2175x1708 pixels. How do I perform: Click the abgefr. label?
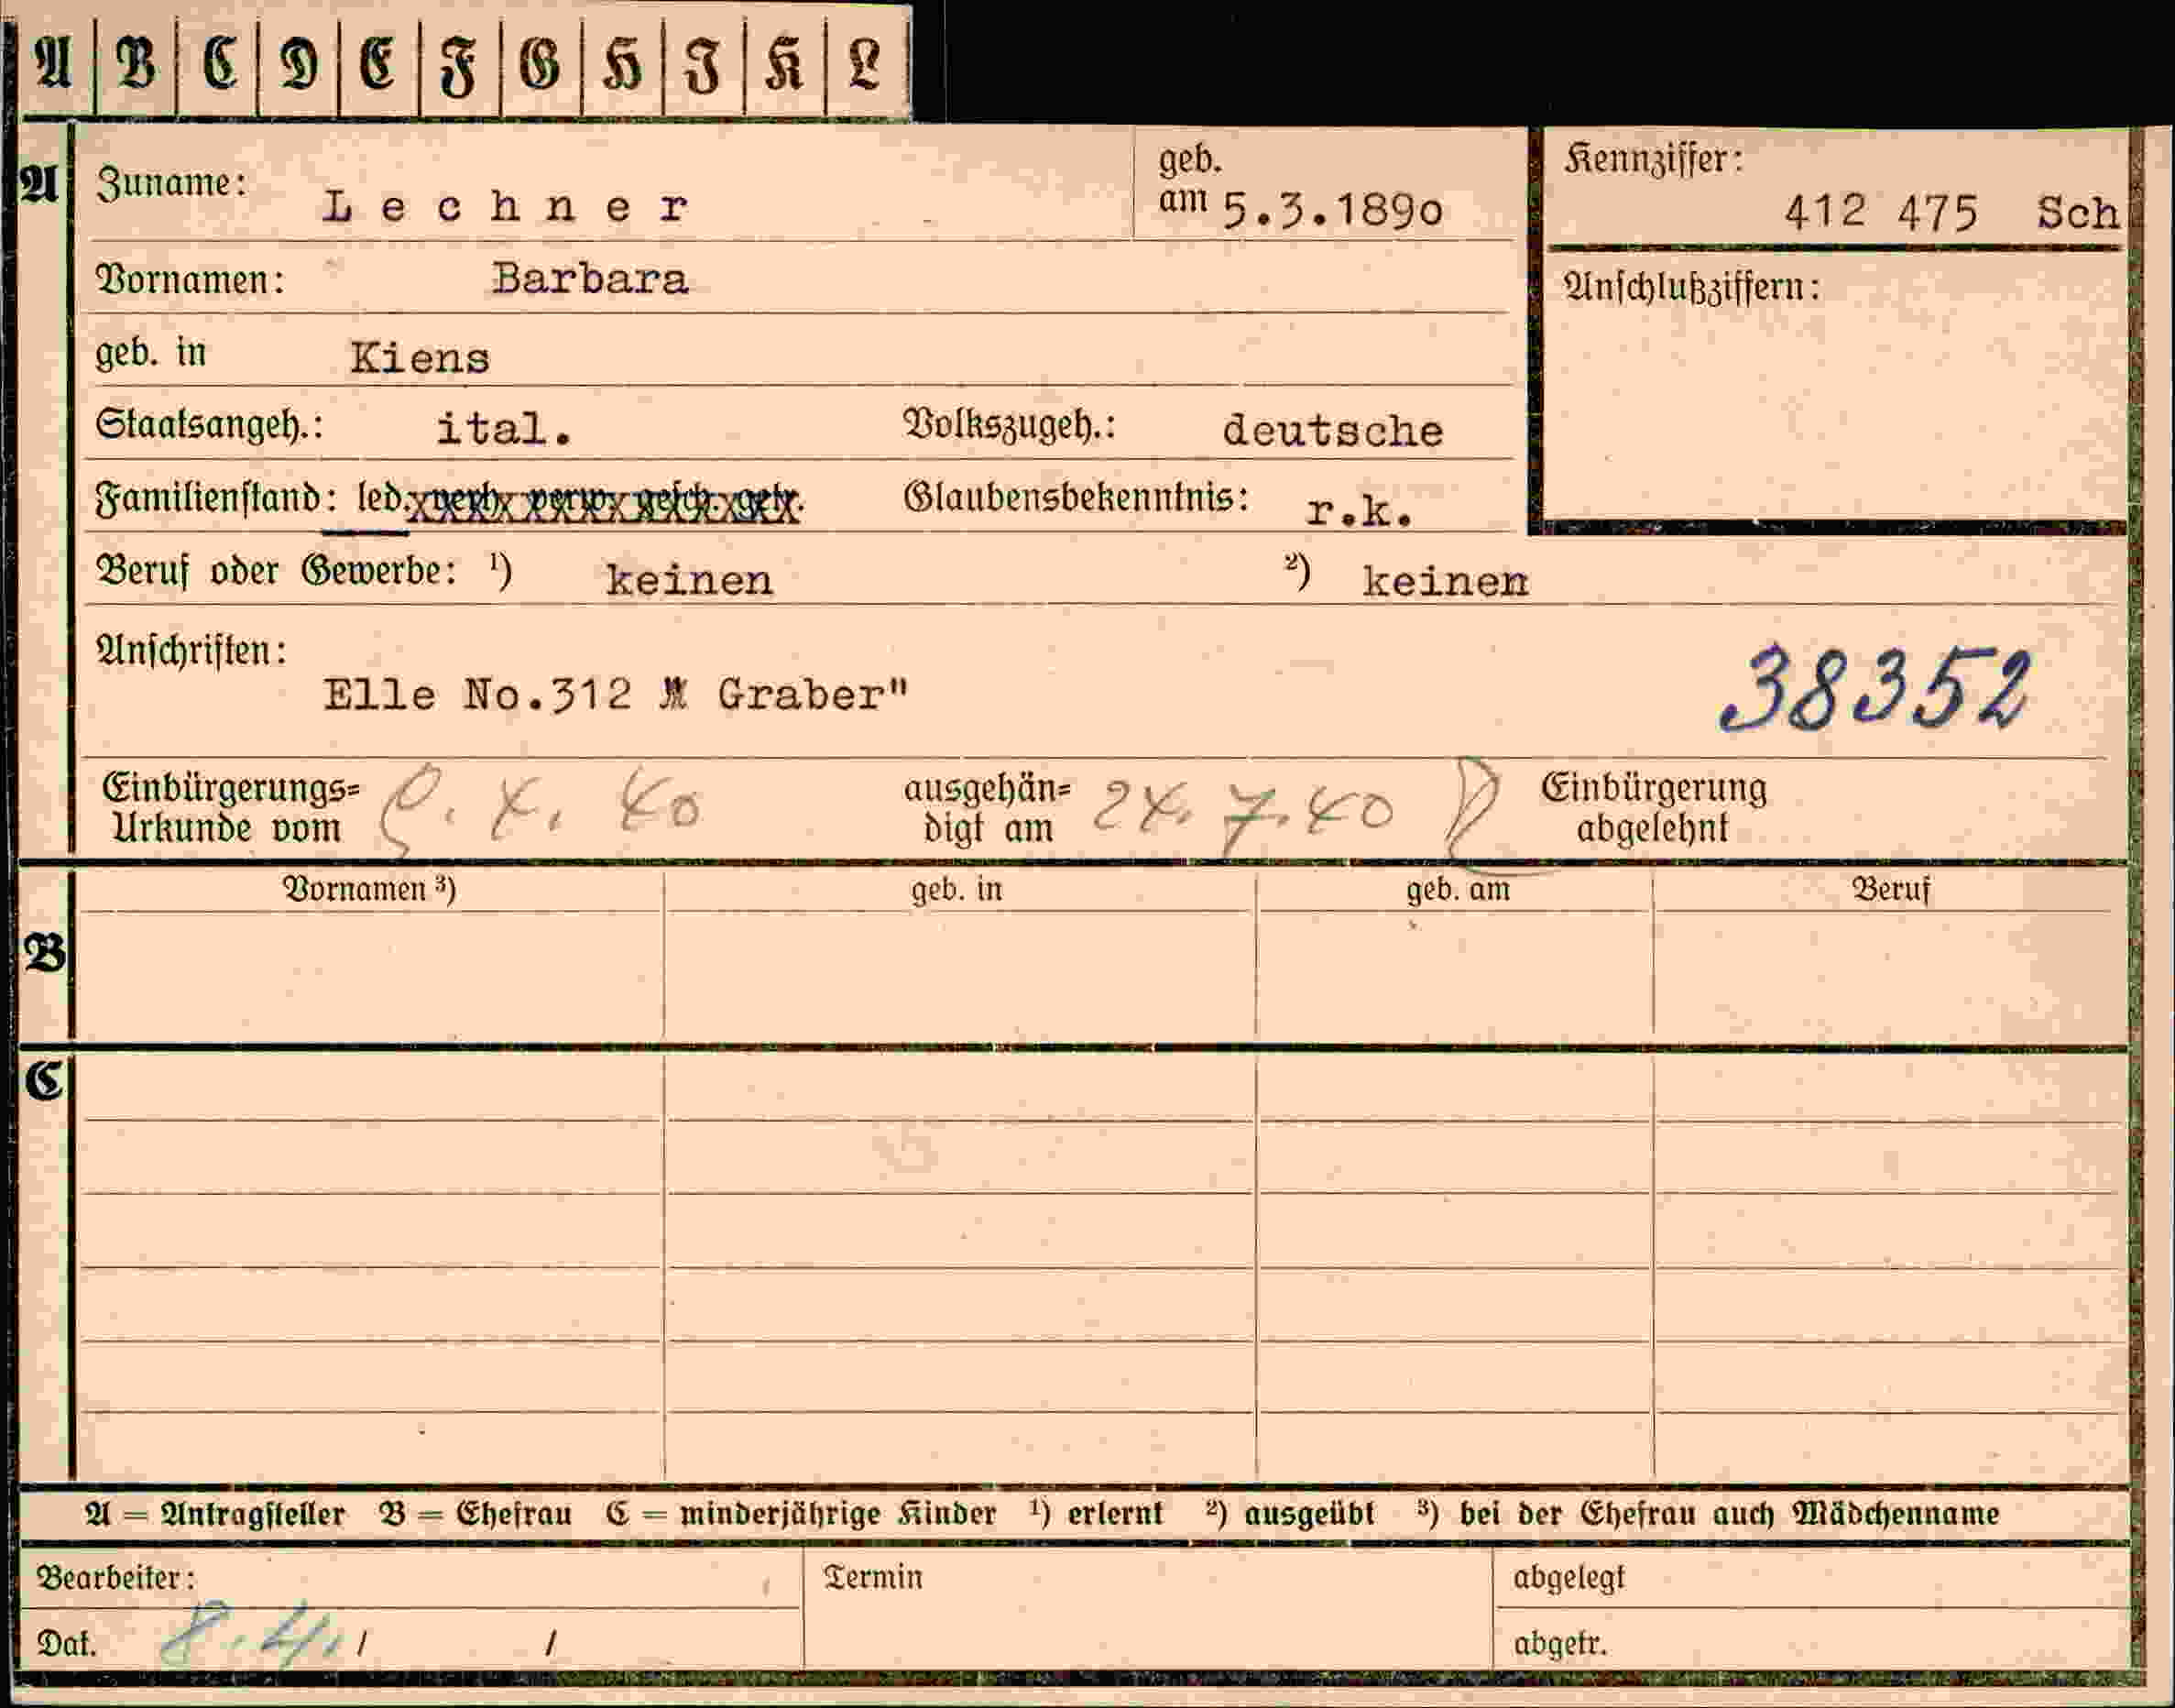click(1560, 1643)
